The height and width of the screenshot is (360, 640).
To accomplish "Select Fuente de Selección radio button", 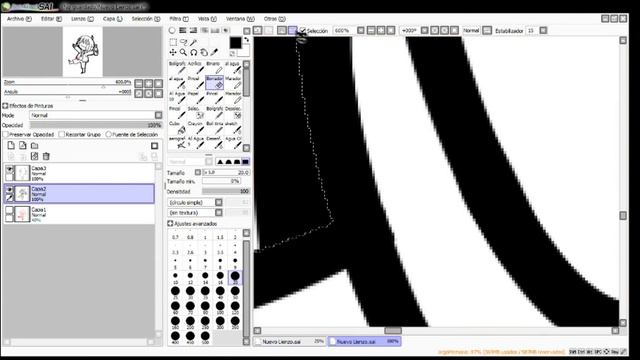I will [x=109, y=134].
